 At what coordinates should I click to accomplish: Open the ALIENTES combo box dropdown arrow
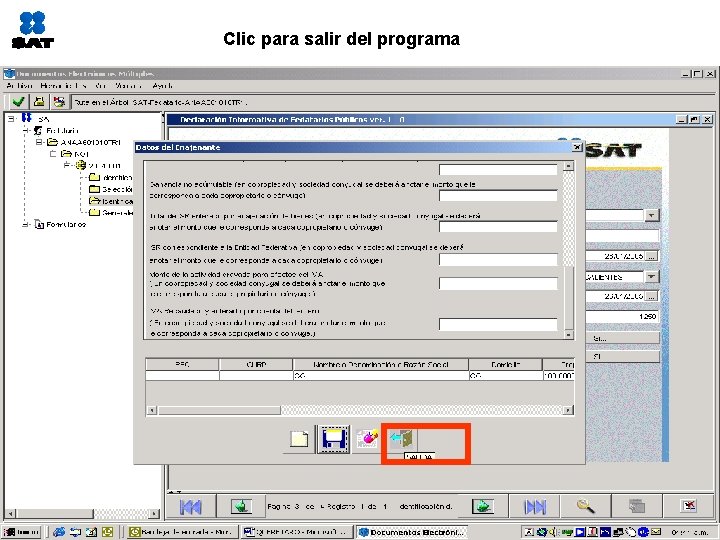[652, 277]
